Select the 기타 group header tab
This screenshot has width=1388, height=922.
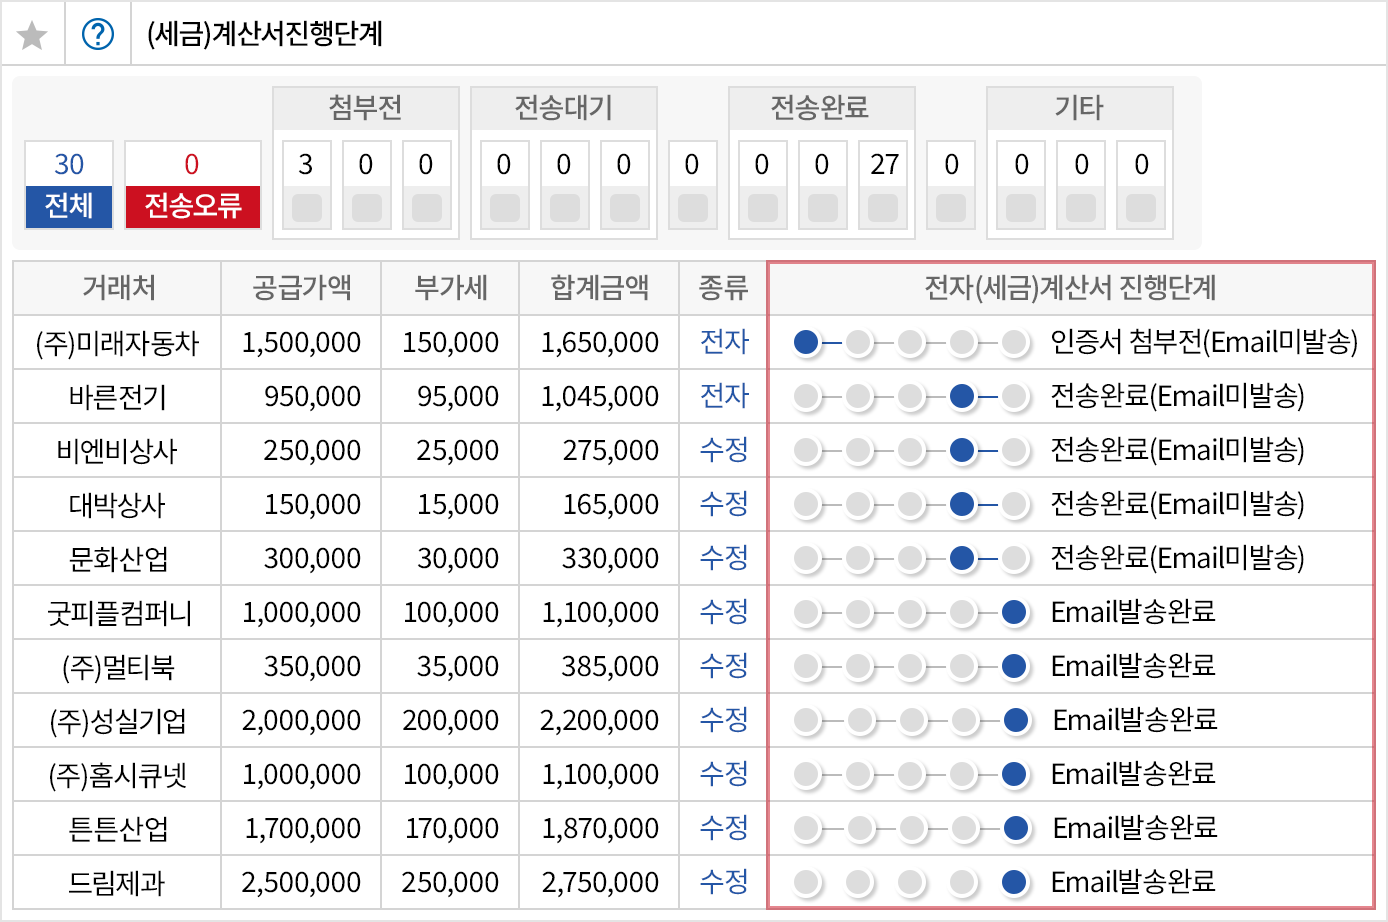coord(1079,107)
